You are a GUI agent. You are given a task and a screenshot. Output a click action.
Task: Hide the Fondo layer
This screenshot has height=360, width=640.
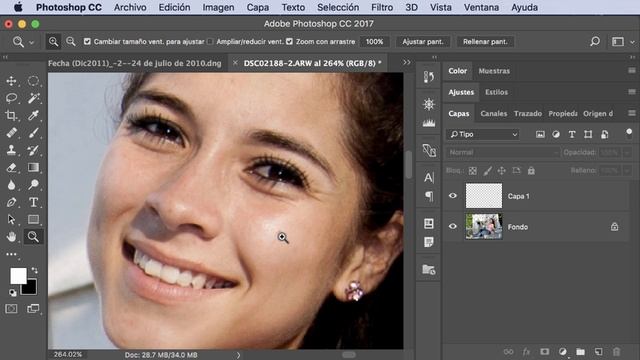click(453, 226)
